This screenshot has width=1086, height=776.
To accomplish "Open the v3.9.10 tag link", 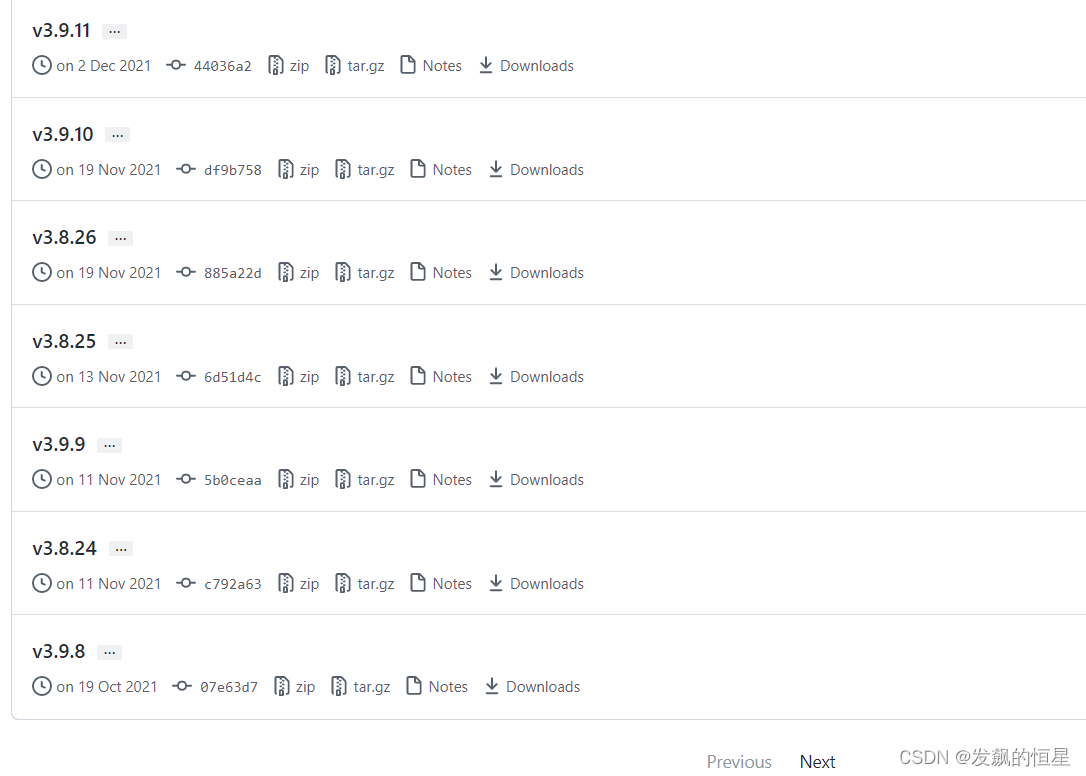I will [63, 134].
